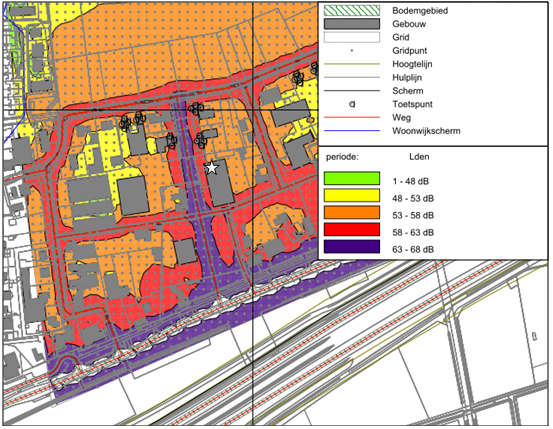Click the Gridpunt dot legend symbol
The image size is (553, 429).
(x=352, y=51)
